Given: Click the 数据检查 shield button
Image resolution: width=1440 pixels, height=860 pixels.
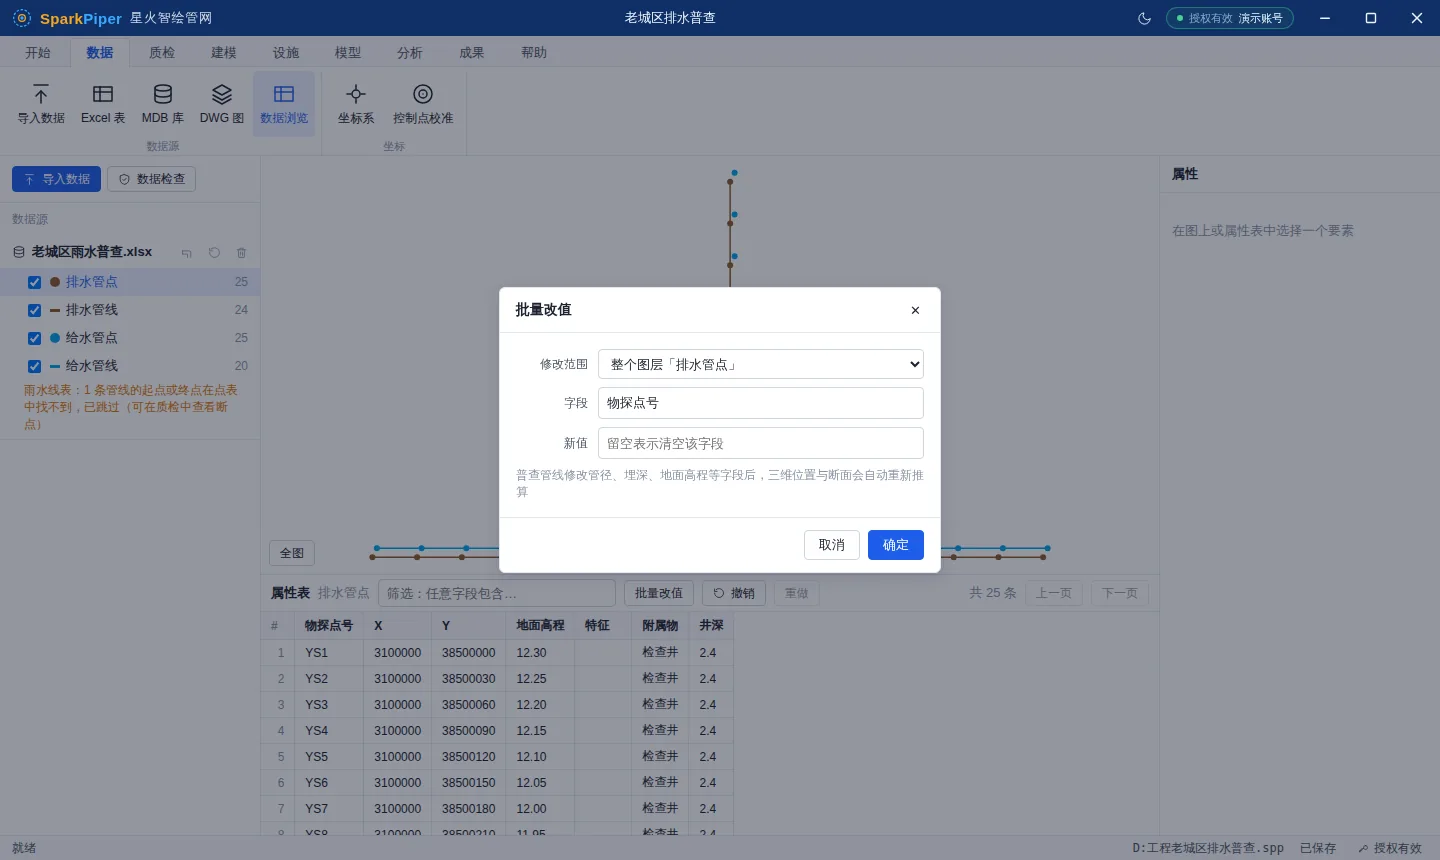Looking at the screenshot, I should click(x=152, y=179).
